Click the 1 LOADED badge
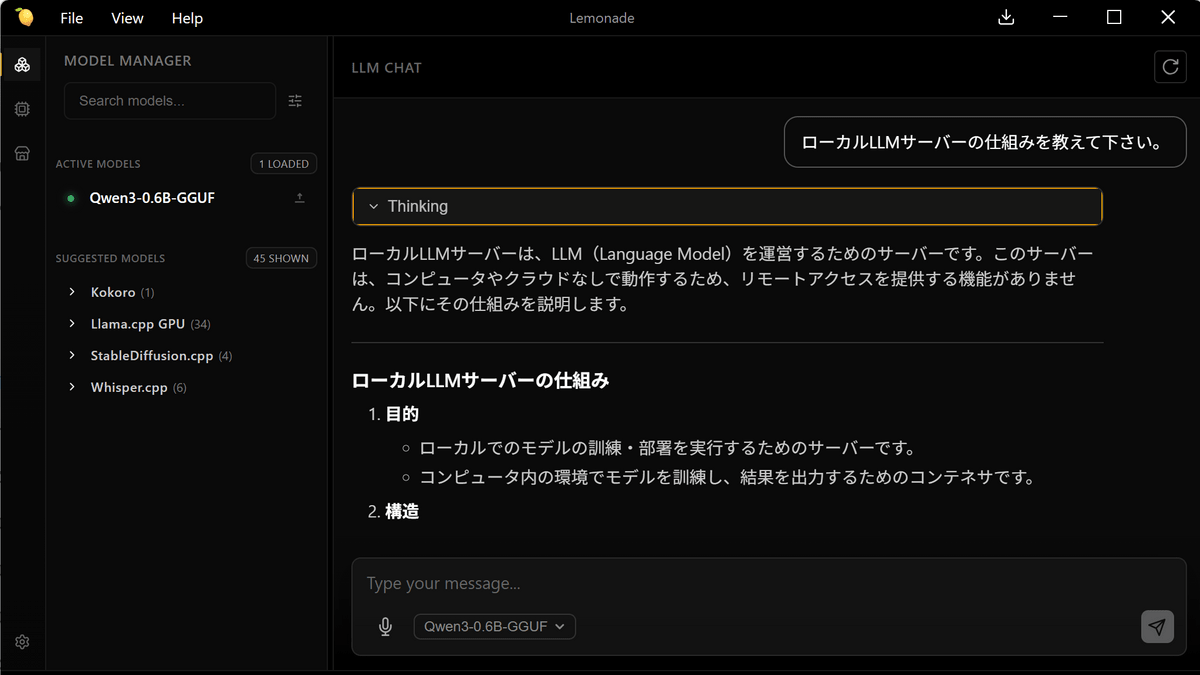 283,163
